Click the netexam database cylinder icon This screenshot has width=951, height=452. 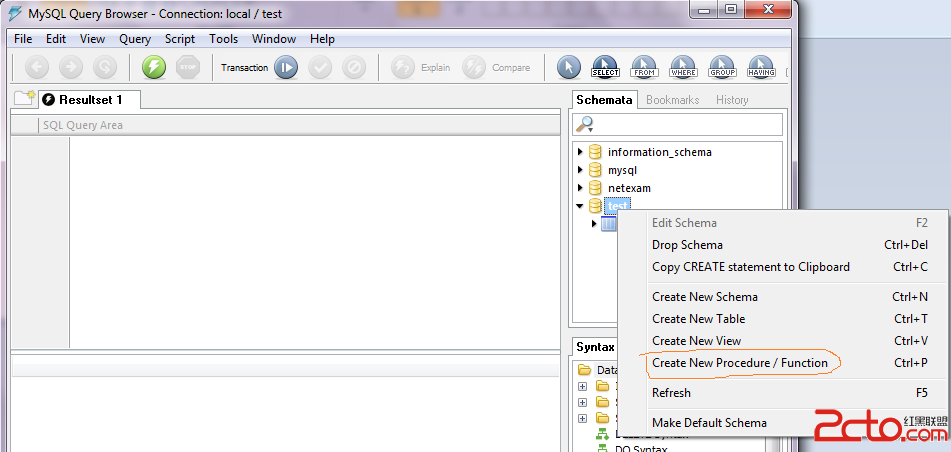595,188
